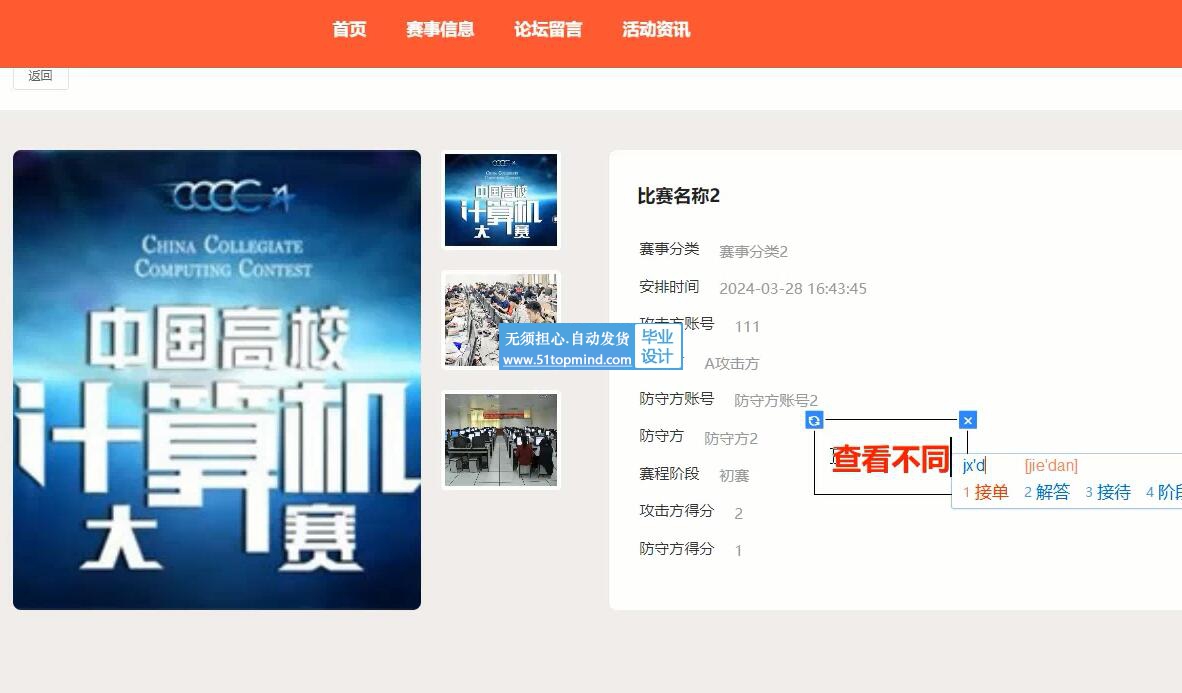Choose IME candidate 3 接待

pyautogui.click(x=1108, y=492)
